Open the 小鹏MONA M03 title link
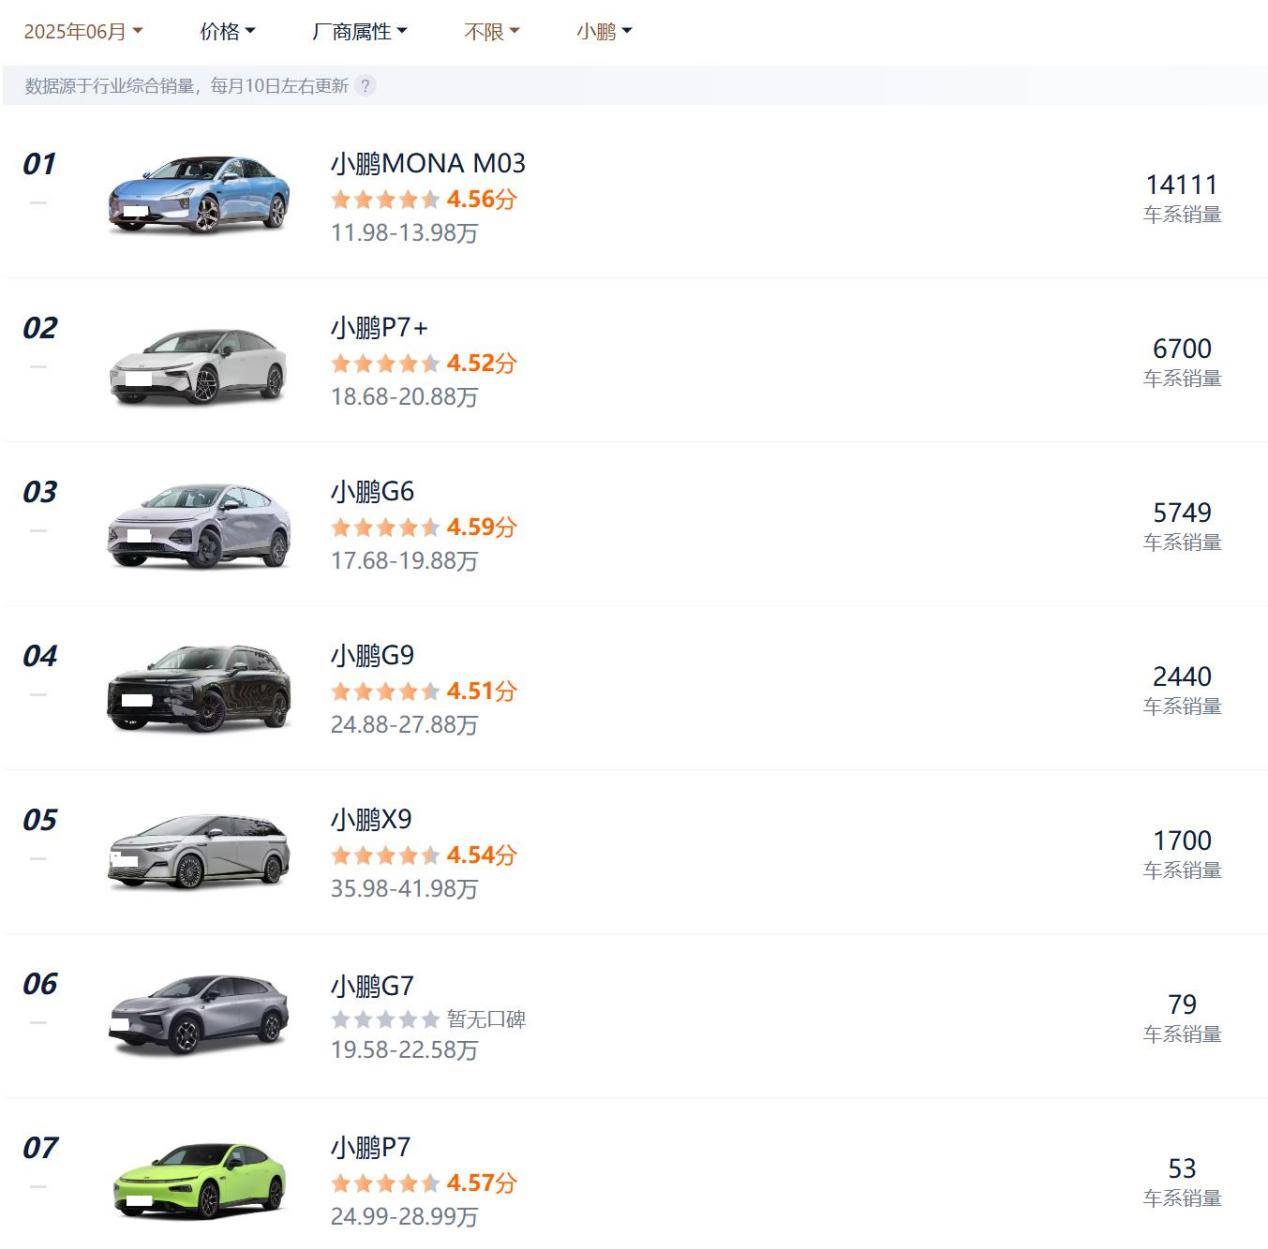 point(428,163)
